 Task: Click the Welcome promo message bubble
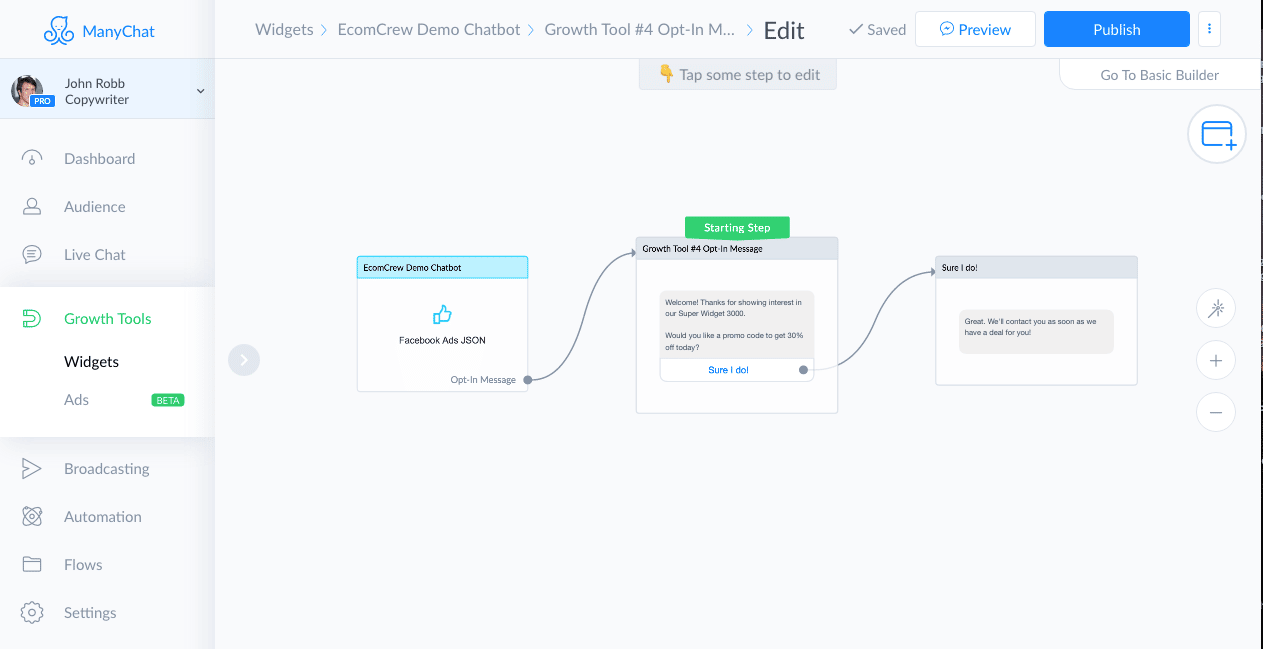[737, 325]
